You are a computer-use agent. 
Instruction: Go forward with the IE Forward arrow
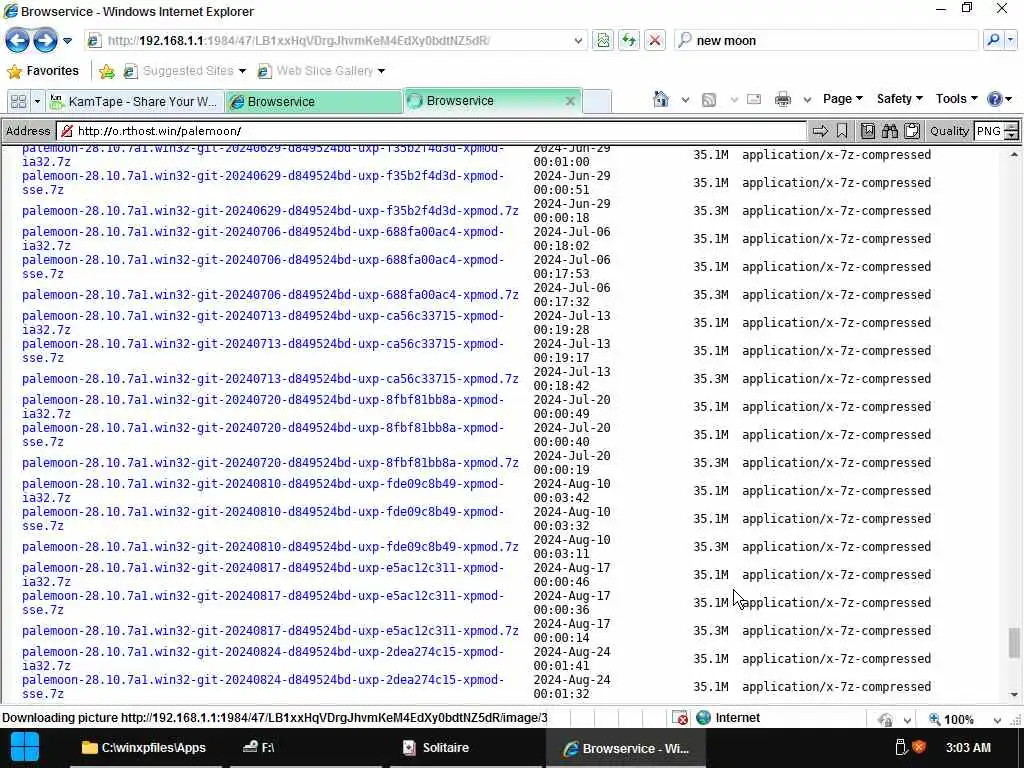pyautogui.click(x=45, y=40)
